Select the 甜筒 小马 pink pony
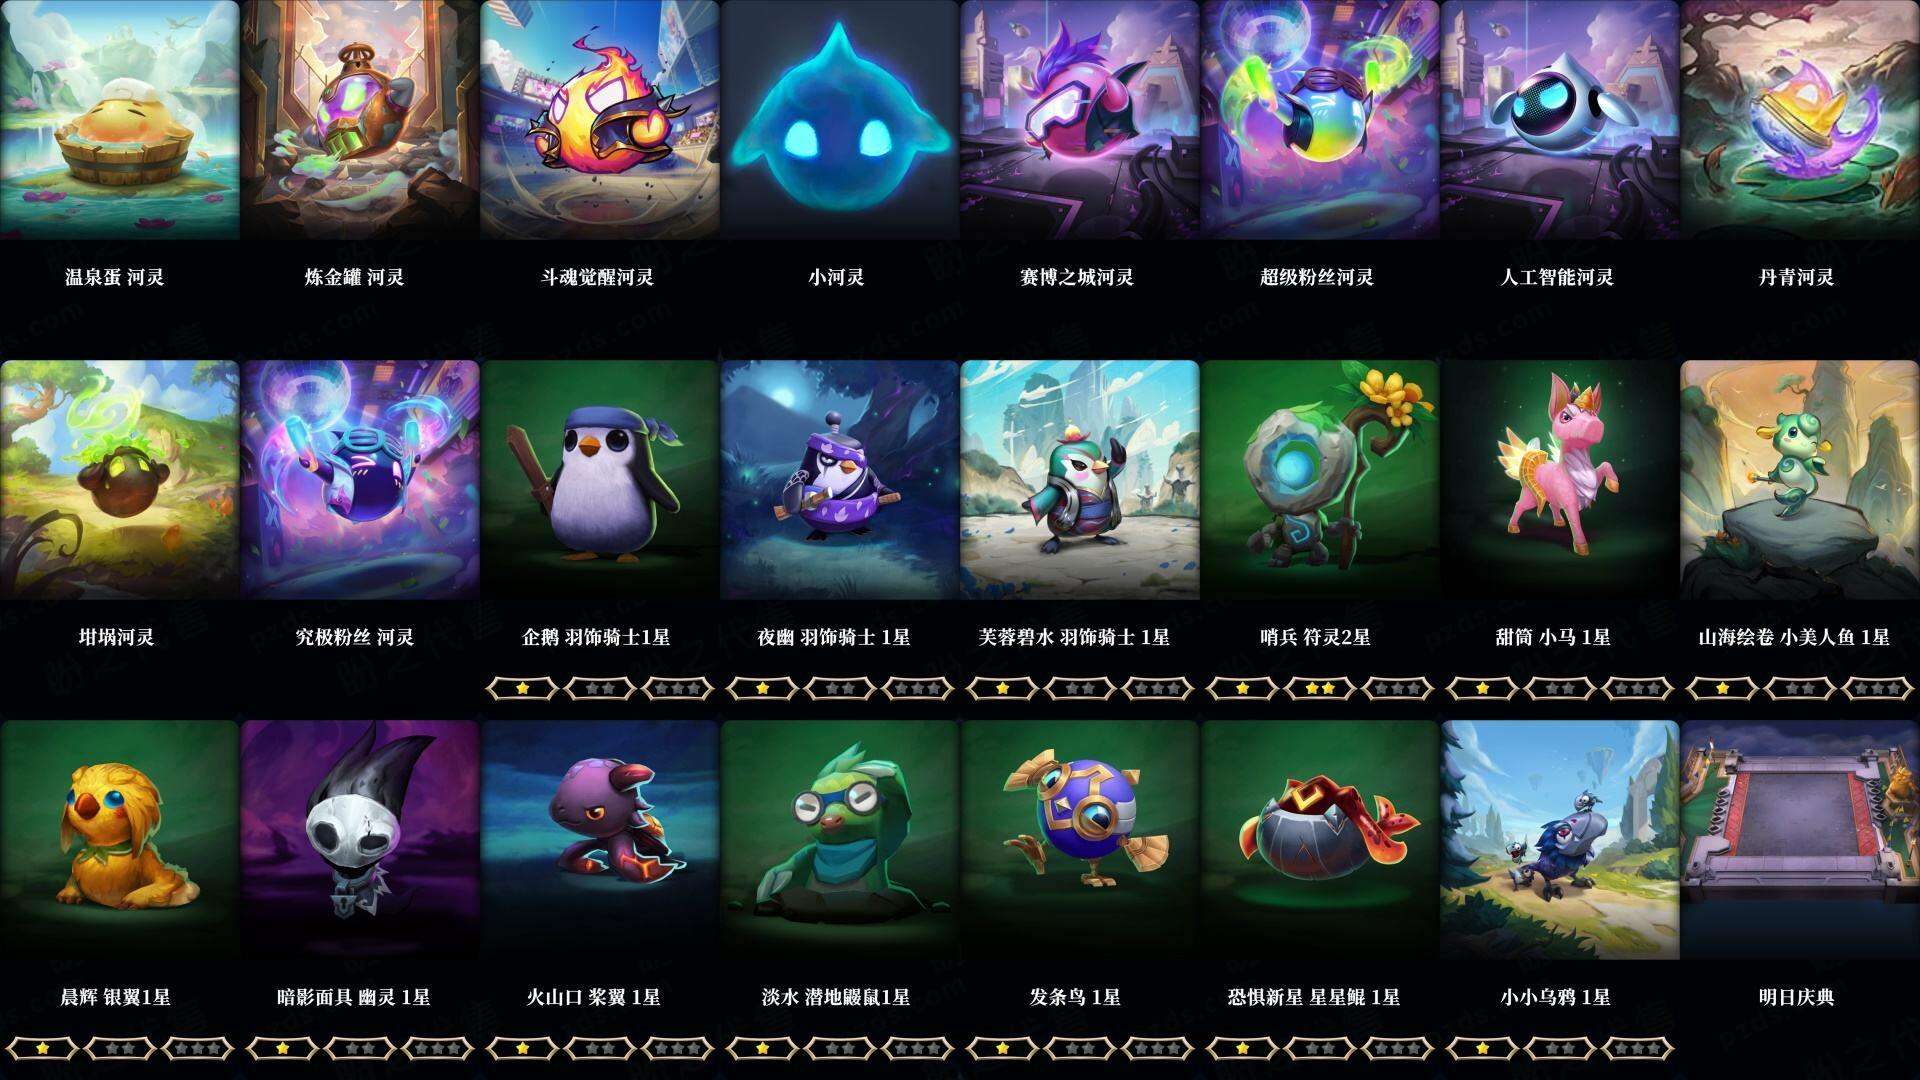Screen dimensions: 1920x1080 (x=1560, y=480)
